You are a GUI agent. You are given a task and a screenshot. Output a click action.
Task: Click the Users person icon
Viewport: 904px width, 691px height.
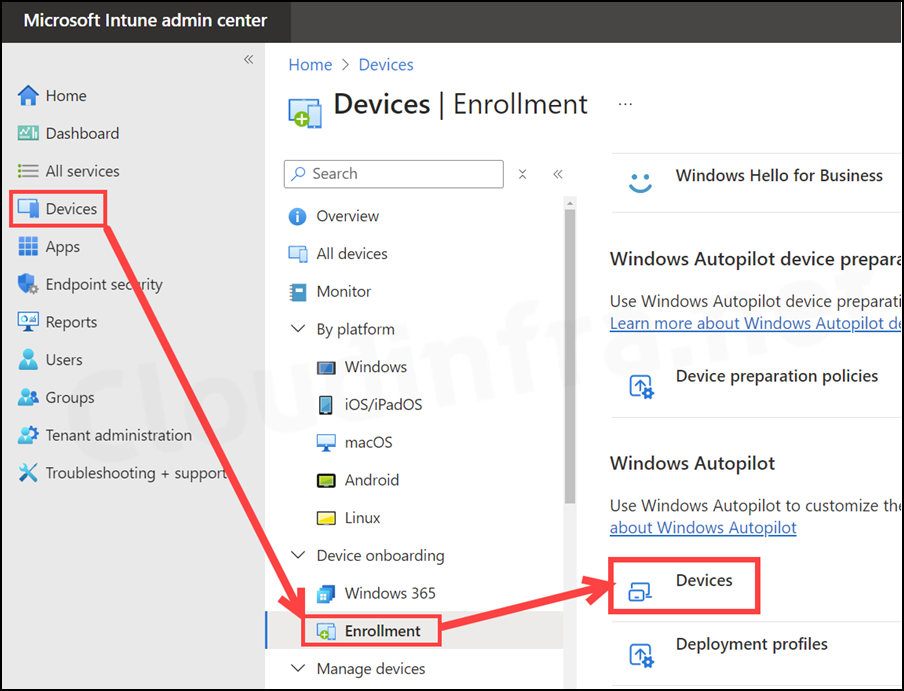pos(28,360)
